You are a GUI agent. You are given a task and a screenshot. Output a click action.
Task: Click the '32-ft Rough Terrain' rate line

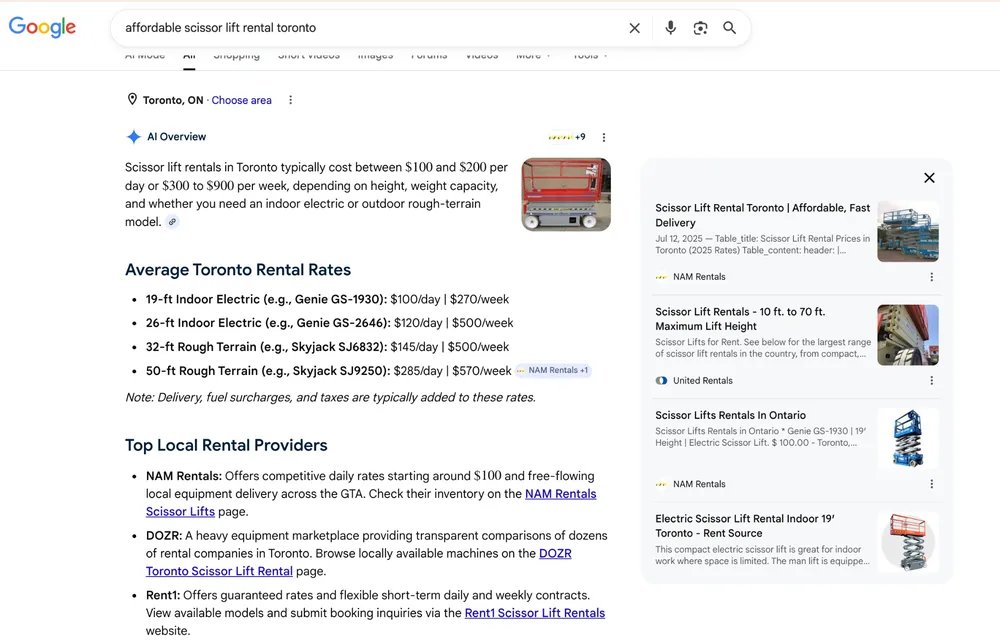click(327, 347)
